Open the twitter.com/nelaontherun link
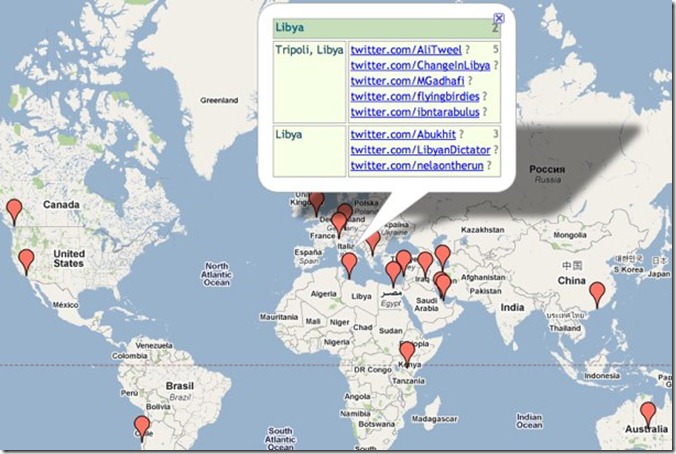Viewport: 676px width, 454px height. (416, 166)
